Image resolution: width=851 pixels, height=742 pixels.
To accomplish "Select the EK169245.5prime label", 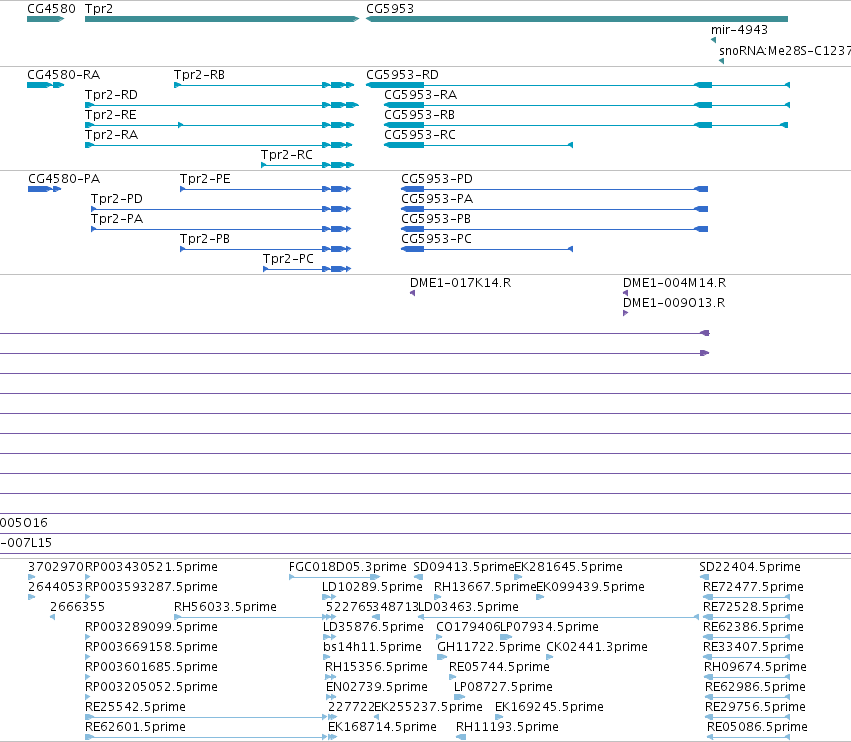I will click(x=549, y=707).
